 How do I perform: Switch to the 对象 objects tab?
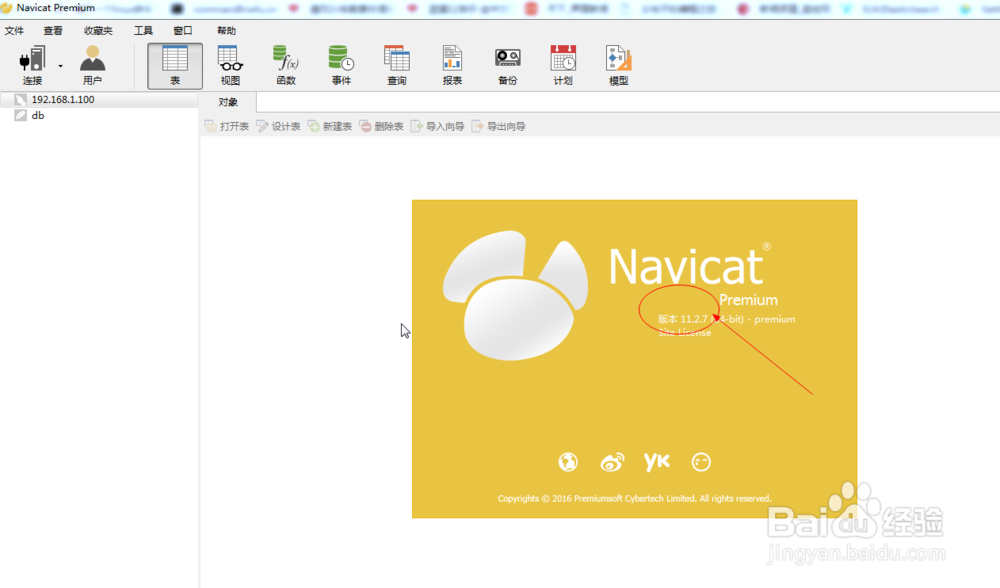228,102
